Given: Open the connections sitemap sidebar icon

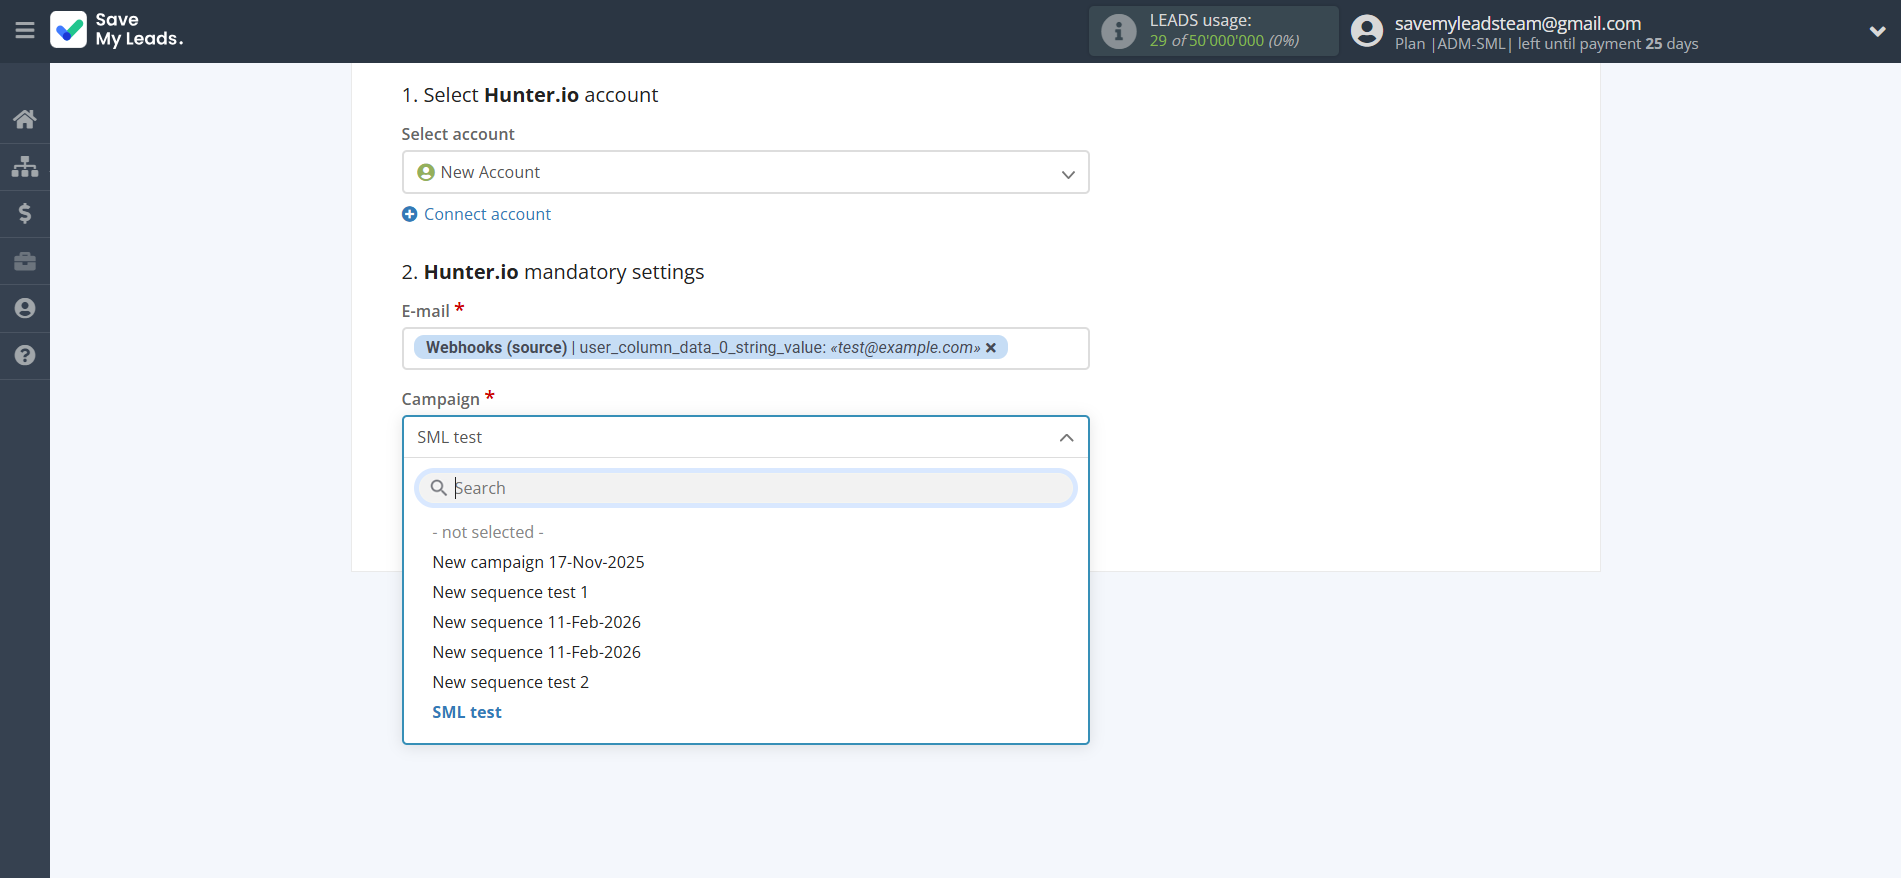Looking at the screenshot, I should tap(25, 166).
